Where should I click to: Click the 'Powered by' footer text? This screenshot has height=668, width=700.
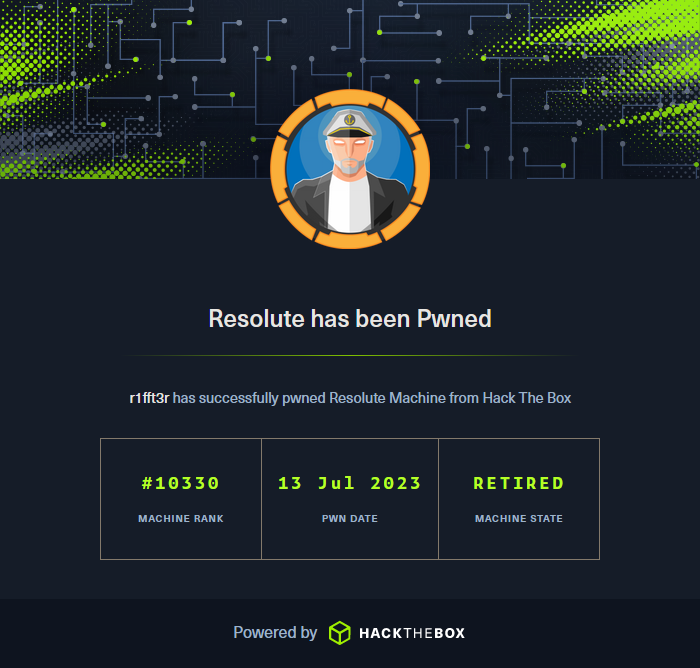[275, 632]
